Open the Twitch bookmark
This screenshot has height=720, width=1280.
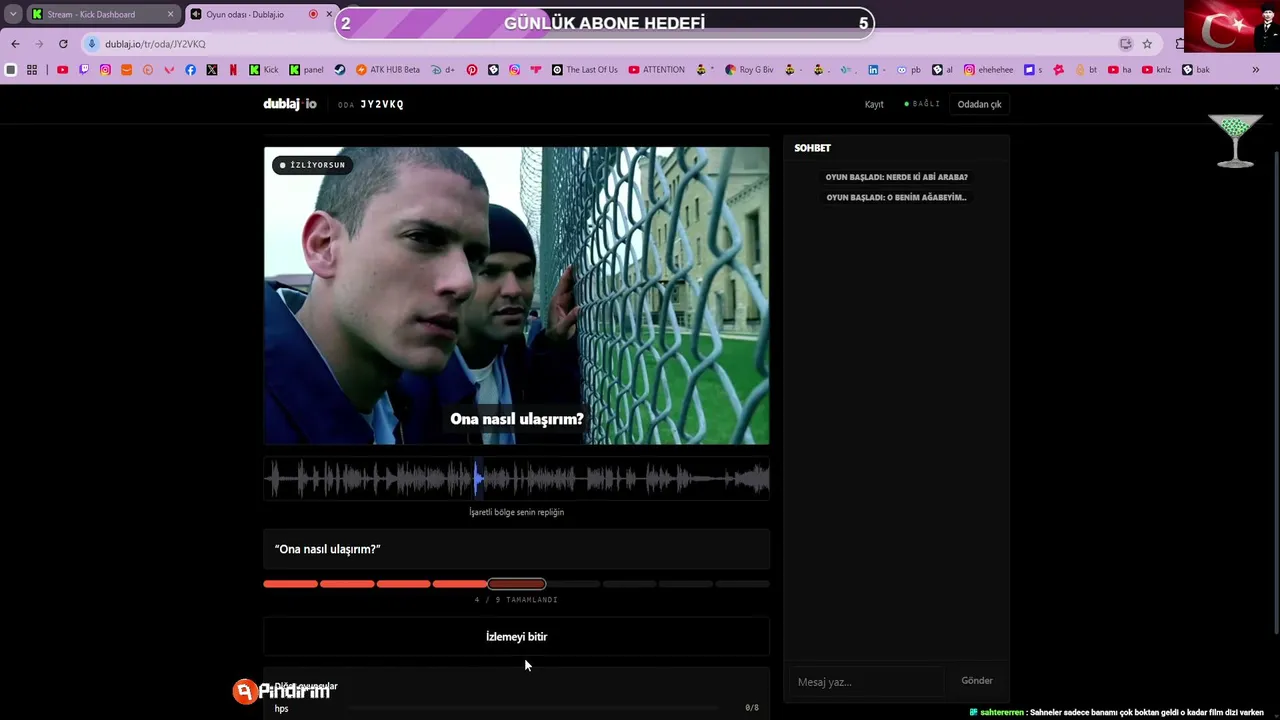point(84,70)
